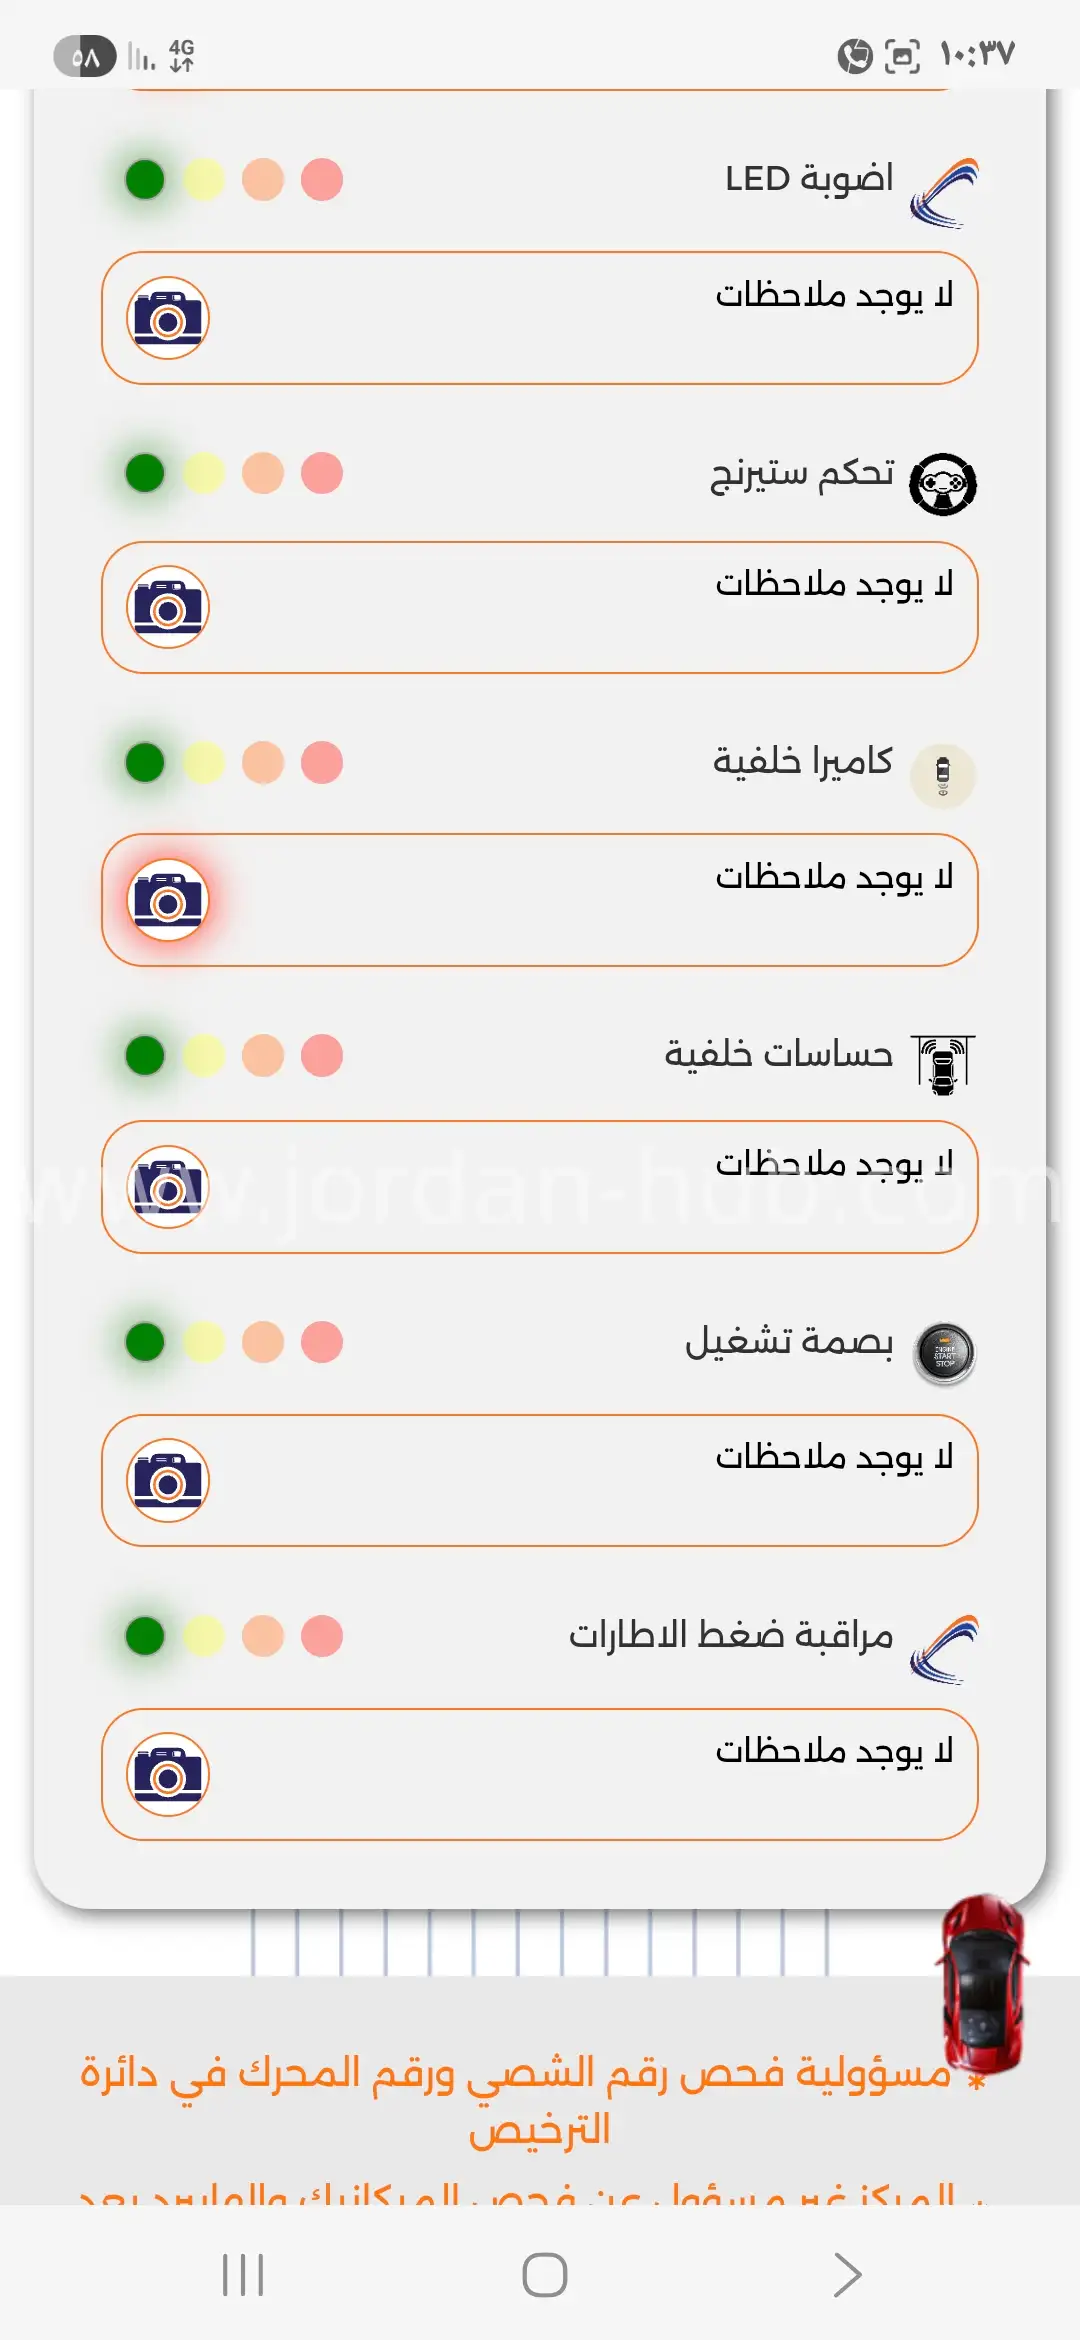Click the rear parking sensors car icon
Viewport: 1080px width, 2340px height.
point(943,1065)
